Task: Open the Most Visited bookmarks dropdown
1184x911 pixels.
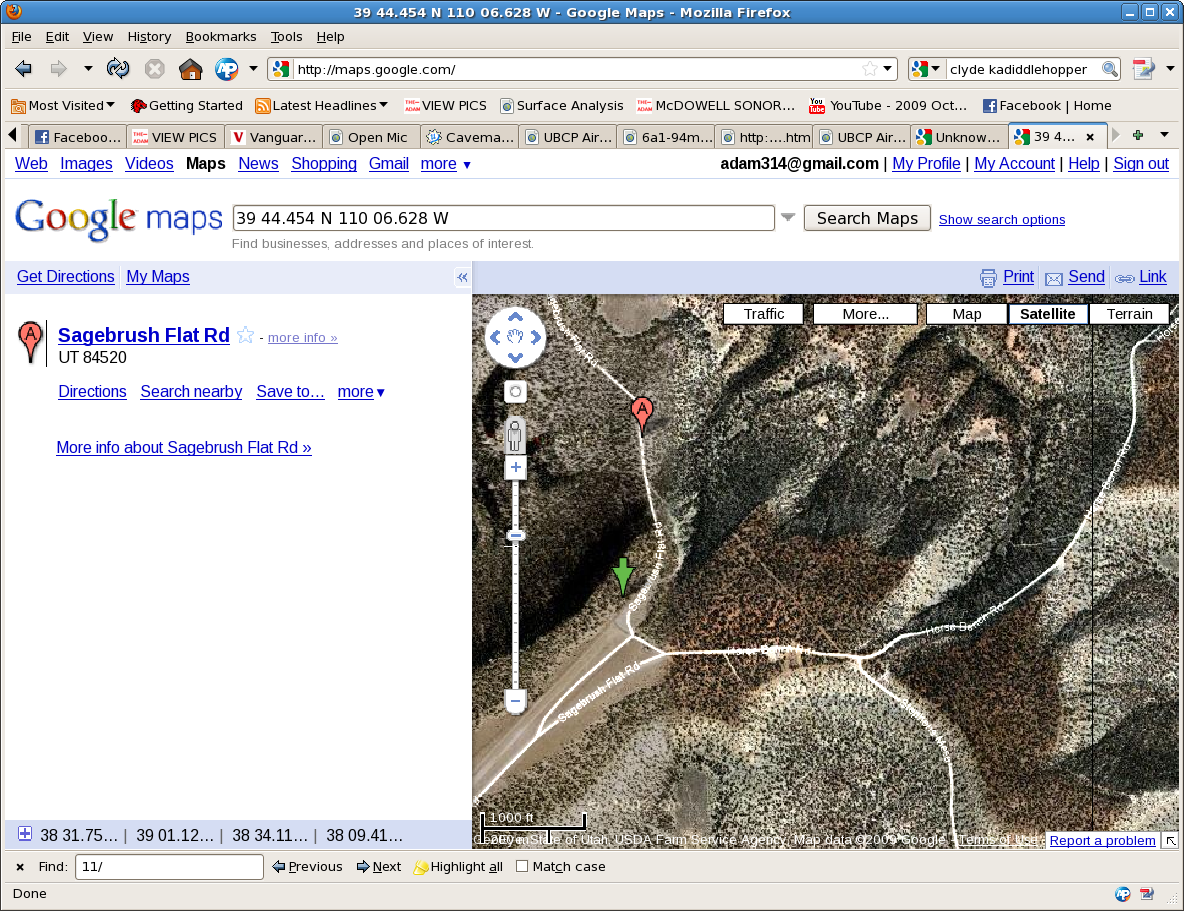Action: [x=62, y=105]
